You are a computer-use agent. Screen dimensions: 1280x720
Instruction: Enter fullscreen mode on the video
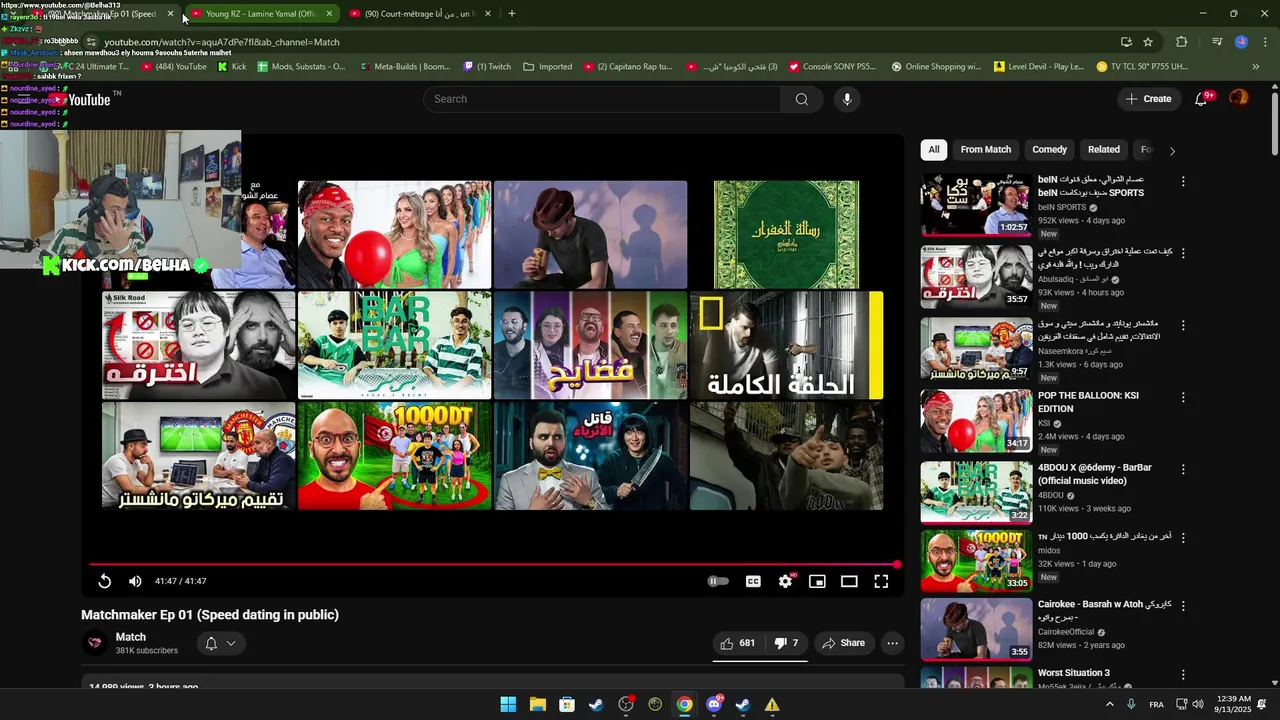point(881,581)
